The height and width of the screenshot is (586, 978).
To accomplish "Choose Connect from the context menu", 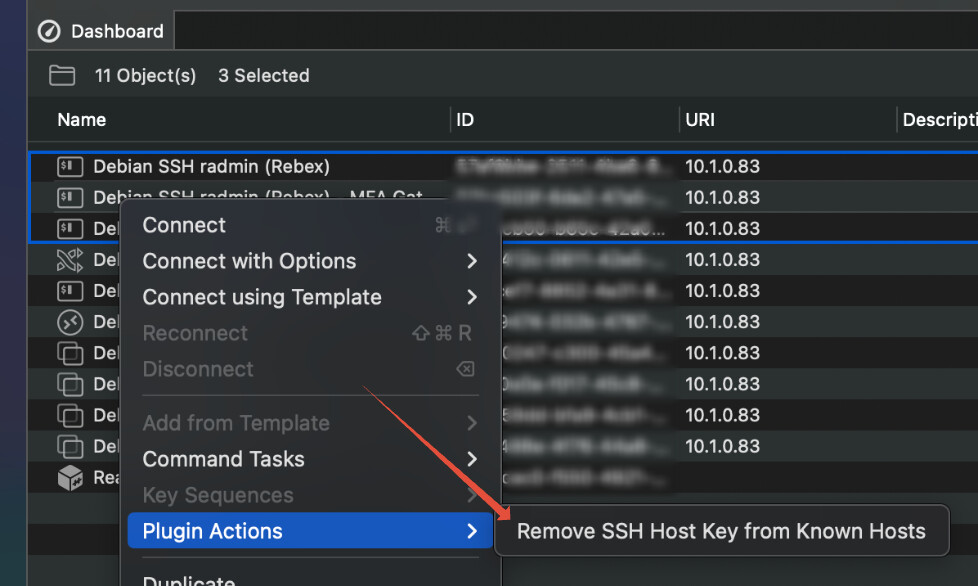I will click(x=184, y=226).
